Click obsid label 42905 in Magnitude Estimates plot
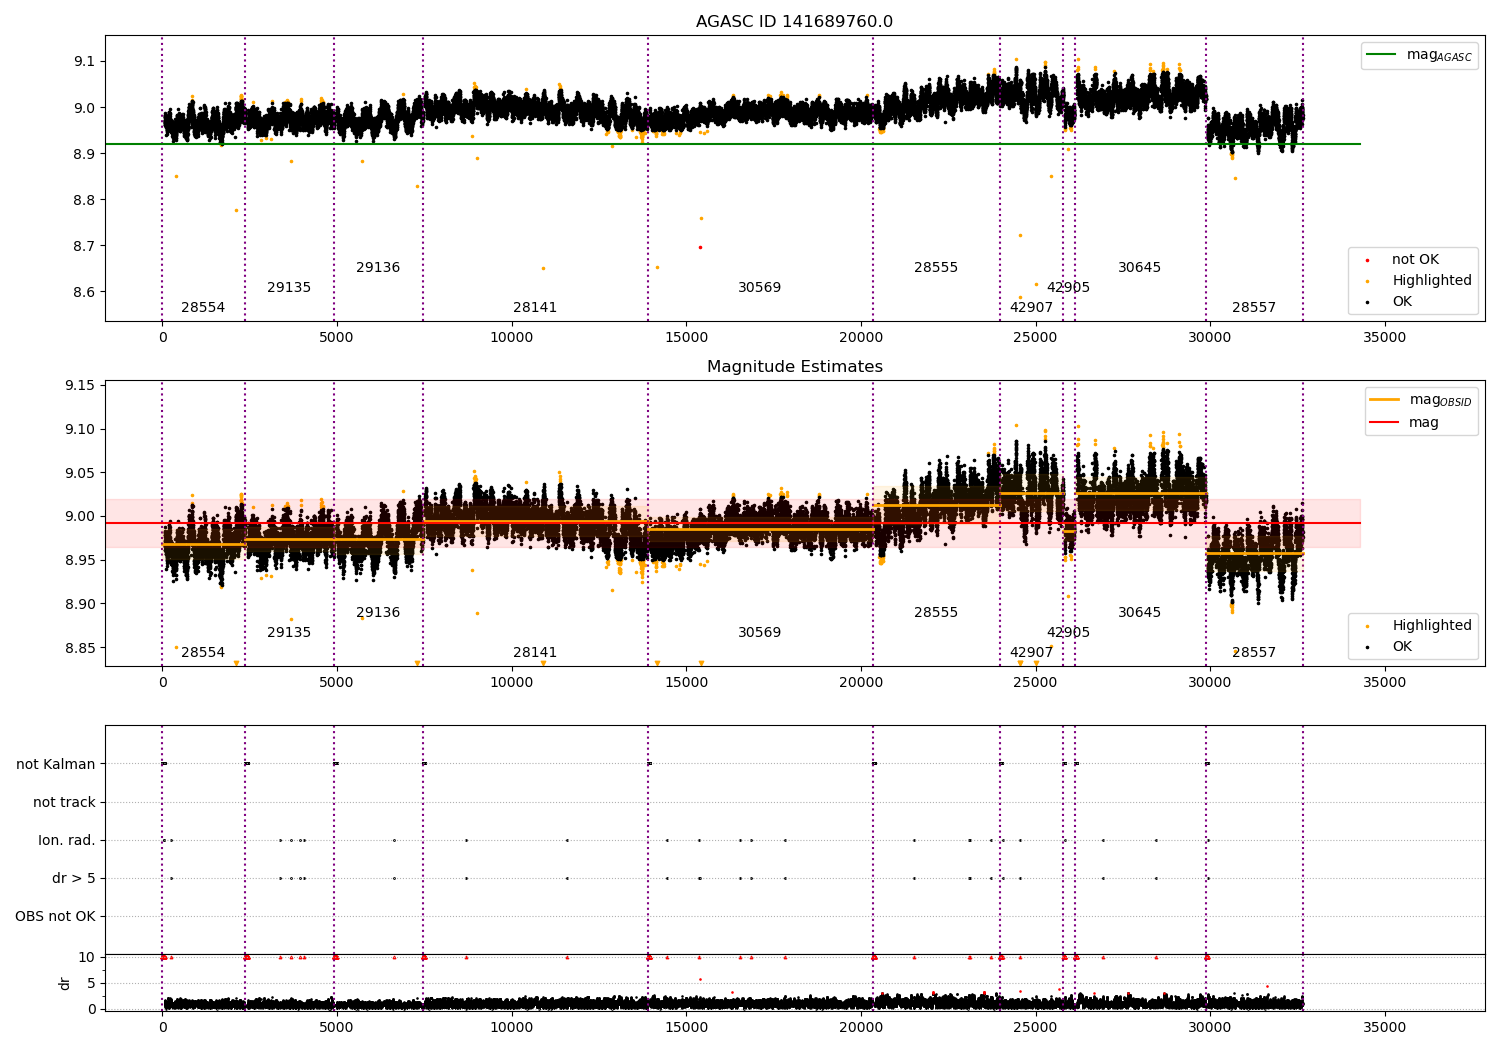1500x1050 pixels. [x=1068, y=632]
